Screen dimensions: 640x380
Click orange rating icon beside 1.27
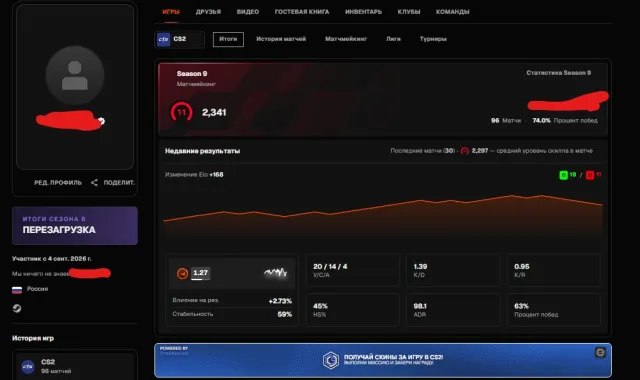(x=182, y=273)
